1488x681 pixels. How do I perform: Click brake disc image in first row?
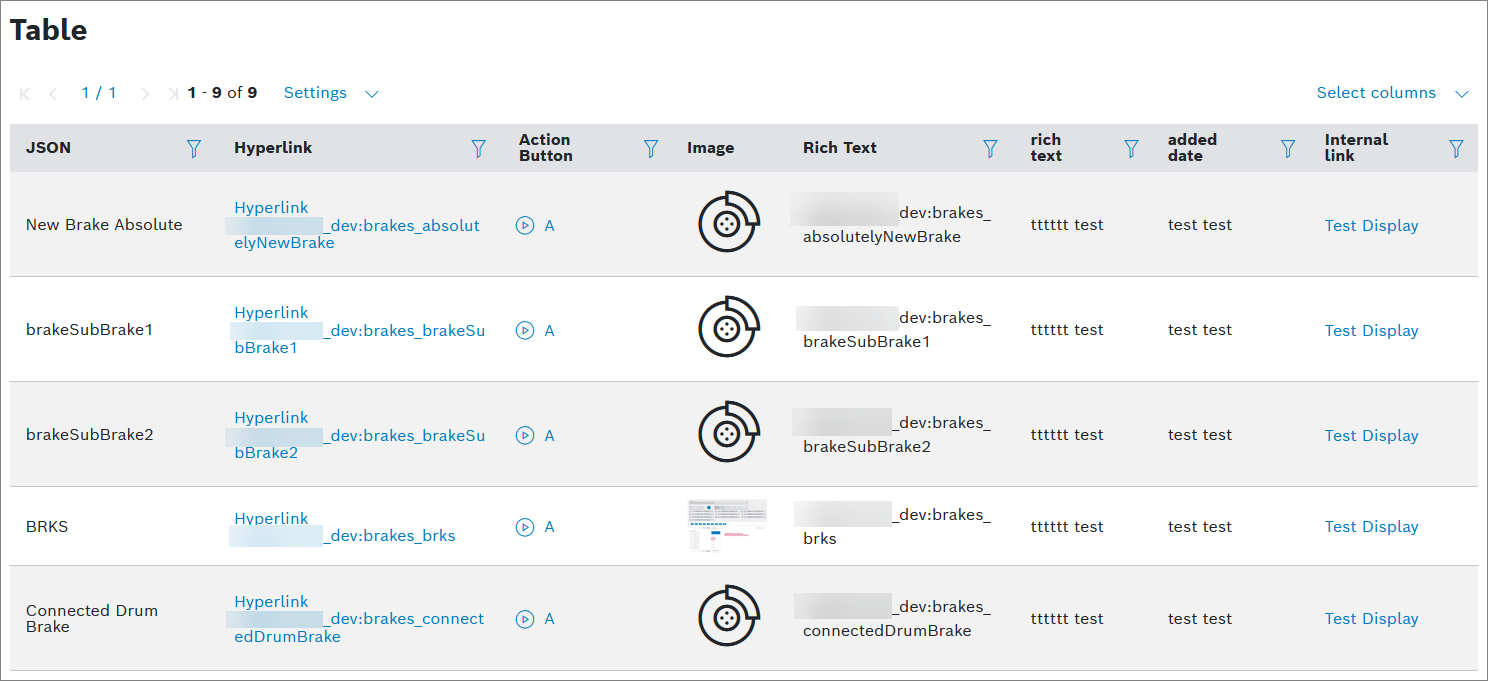729,222
